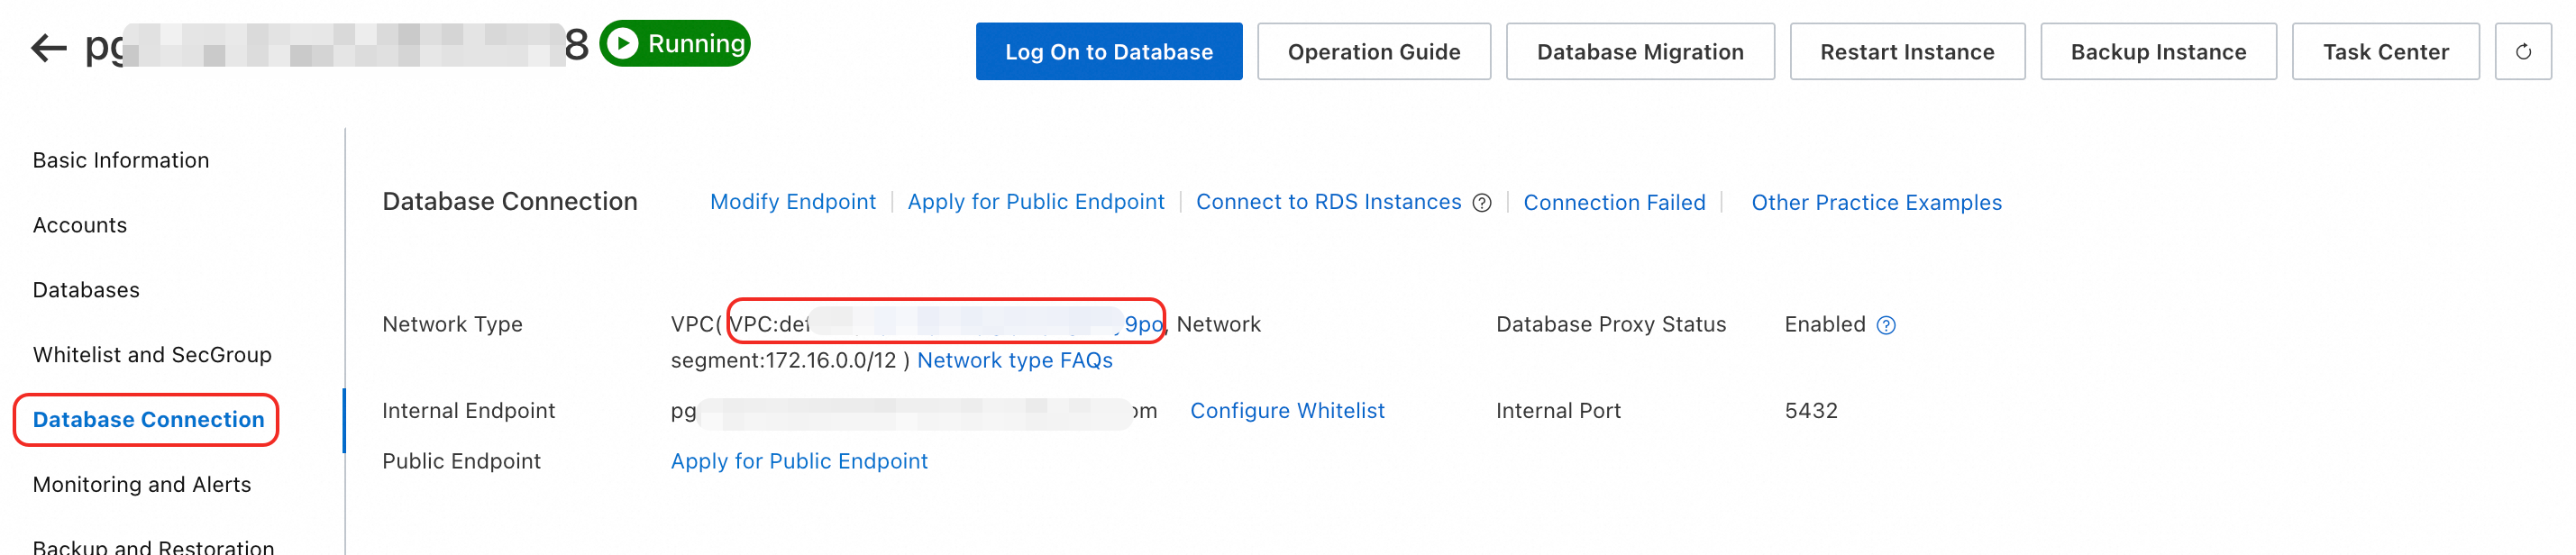Open the Task Center

pyautogui.click(x=2385, y=52)
